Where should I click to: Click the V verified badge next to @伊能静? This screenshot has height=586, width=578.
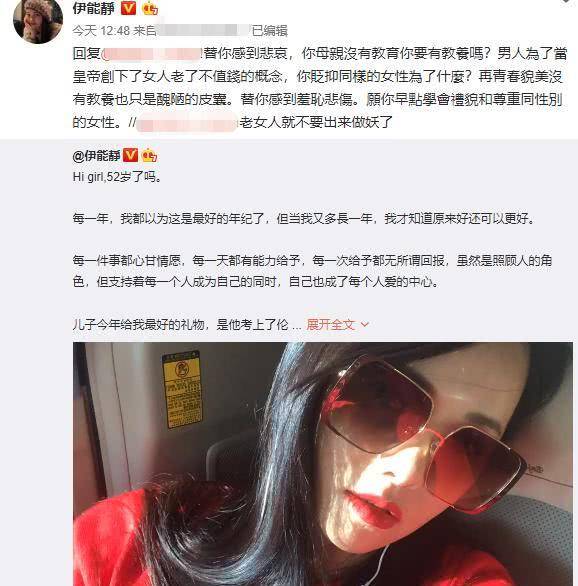[130, 155]
